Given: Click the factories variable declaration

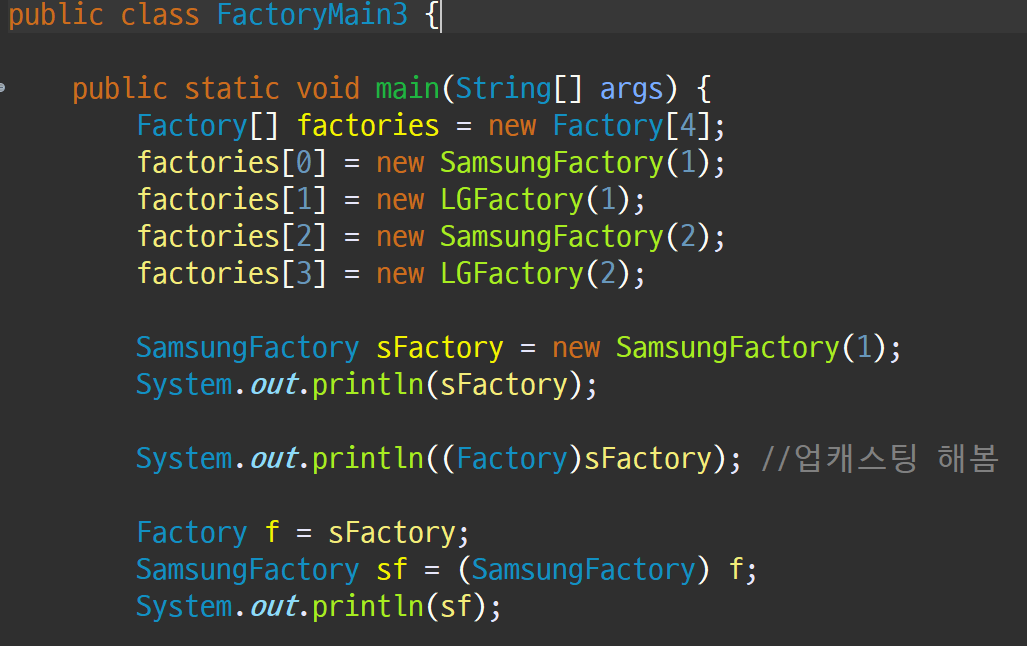Looking at the screenshot, I should tap(368, 126).
